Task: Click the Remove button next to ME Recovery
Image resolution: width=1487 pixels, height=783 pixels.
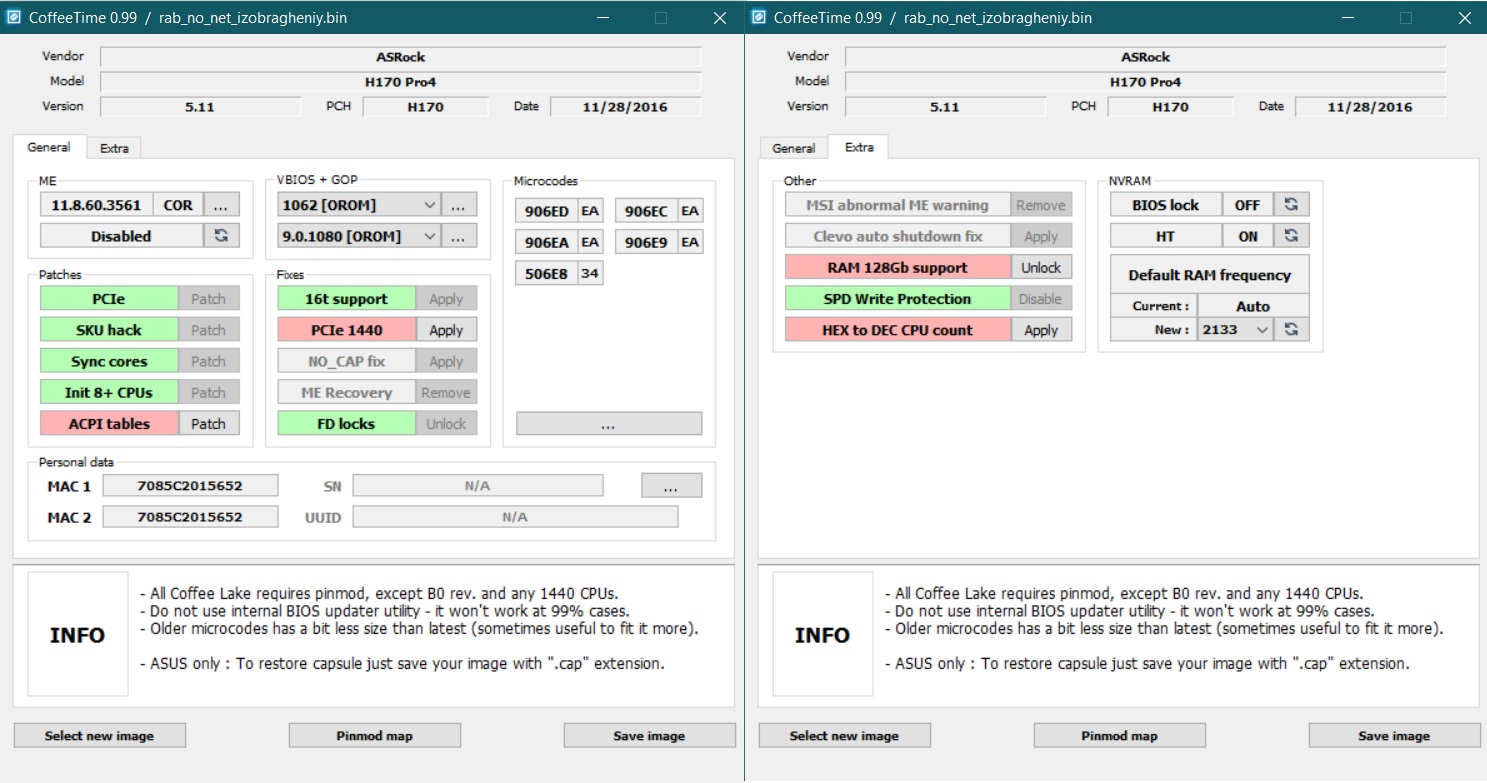Action: coord(446,392)
